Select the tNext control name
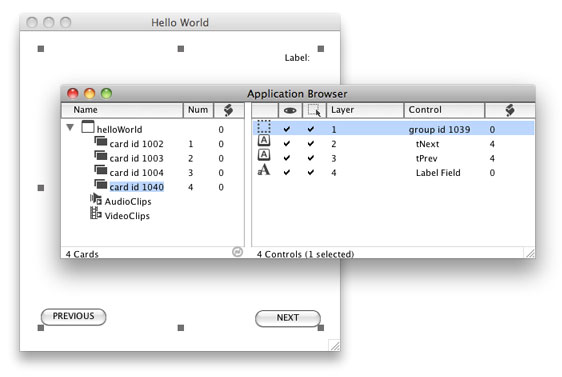Viewport: 562px width, 377px height. 427,144
